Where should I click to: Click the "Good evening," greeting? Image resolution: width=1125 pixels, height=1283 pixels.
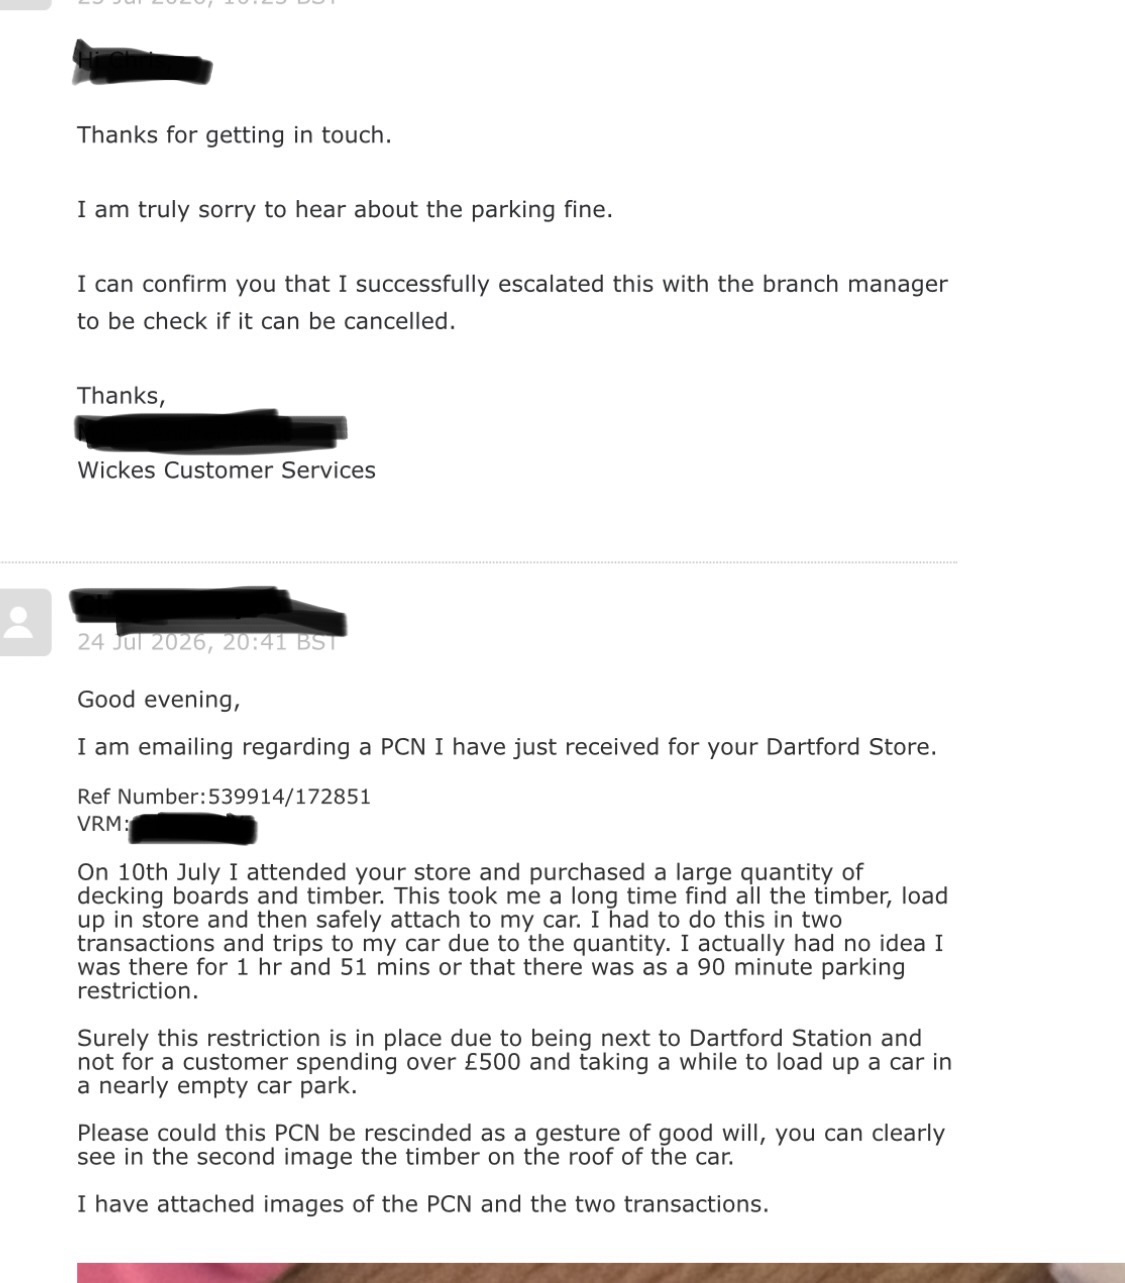159,699
